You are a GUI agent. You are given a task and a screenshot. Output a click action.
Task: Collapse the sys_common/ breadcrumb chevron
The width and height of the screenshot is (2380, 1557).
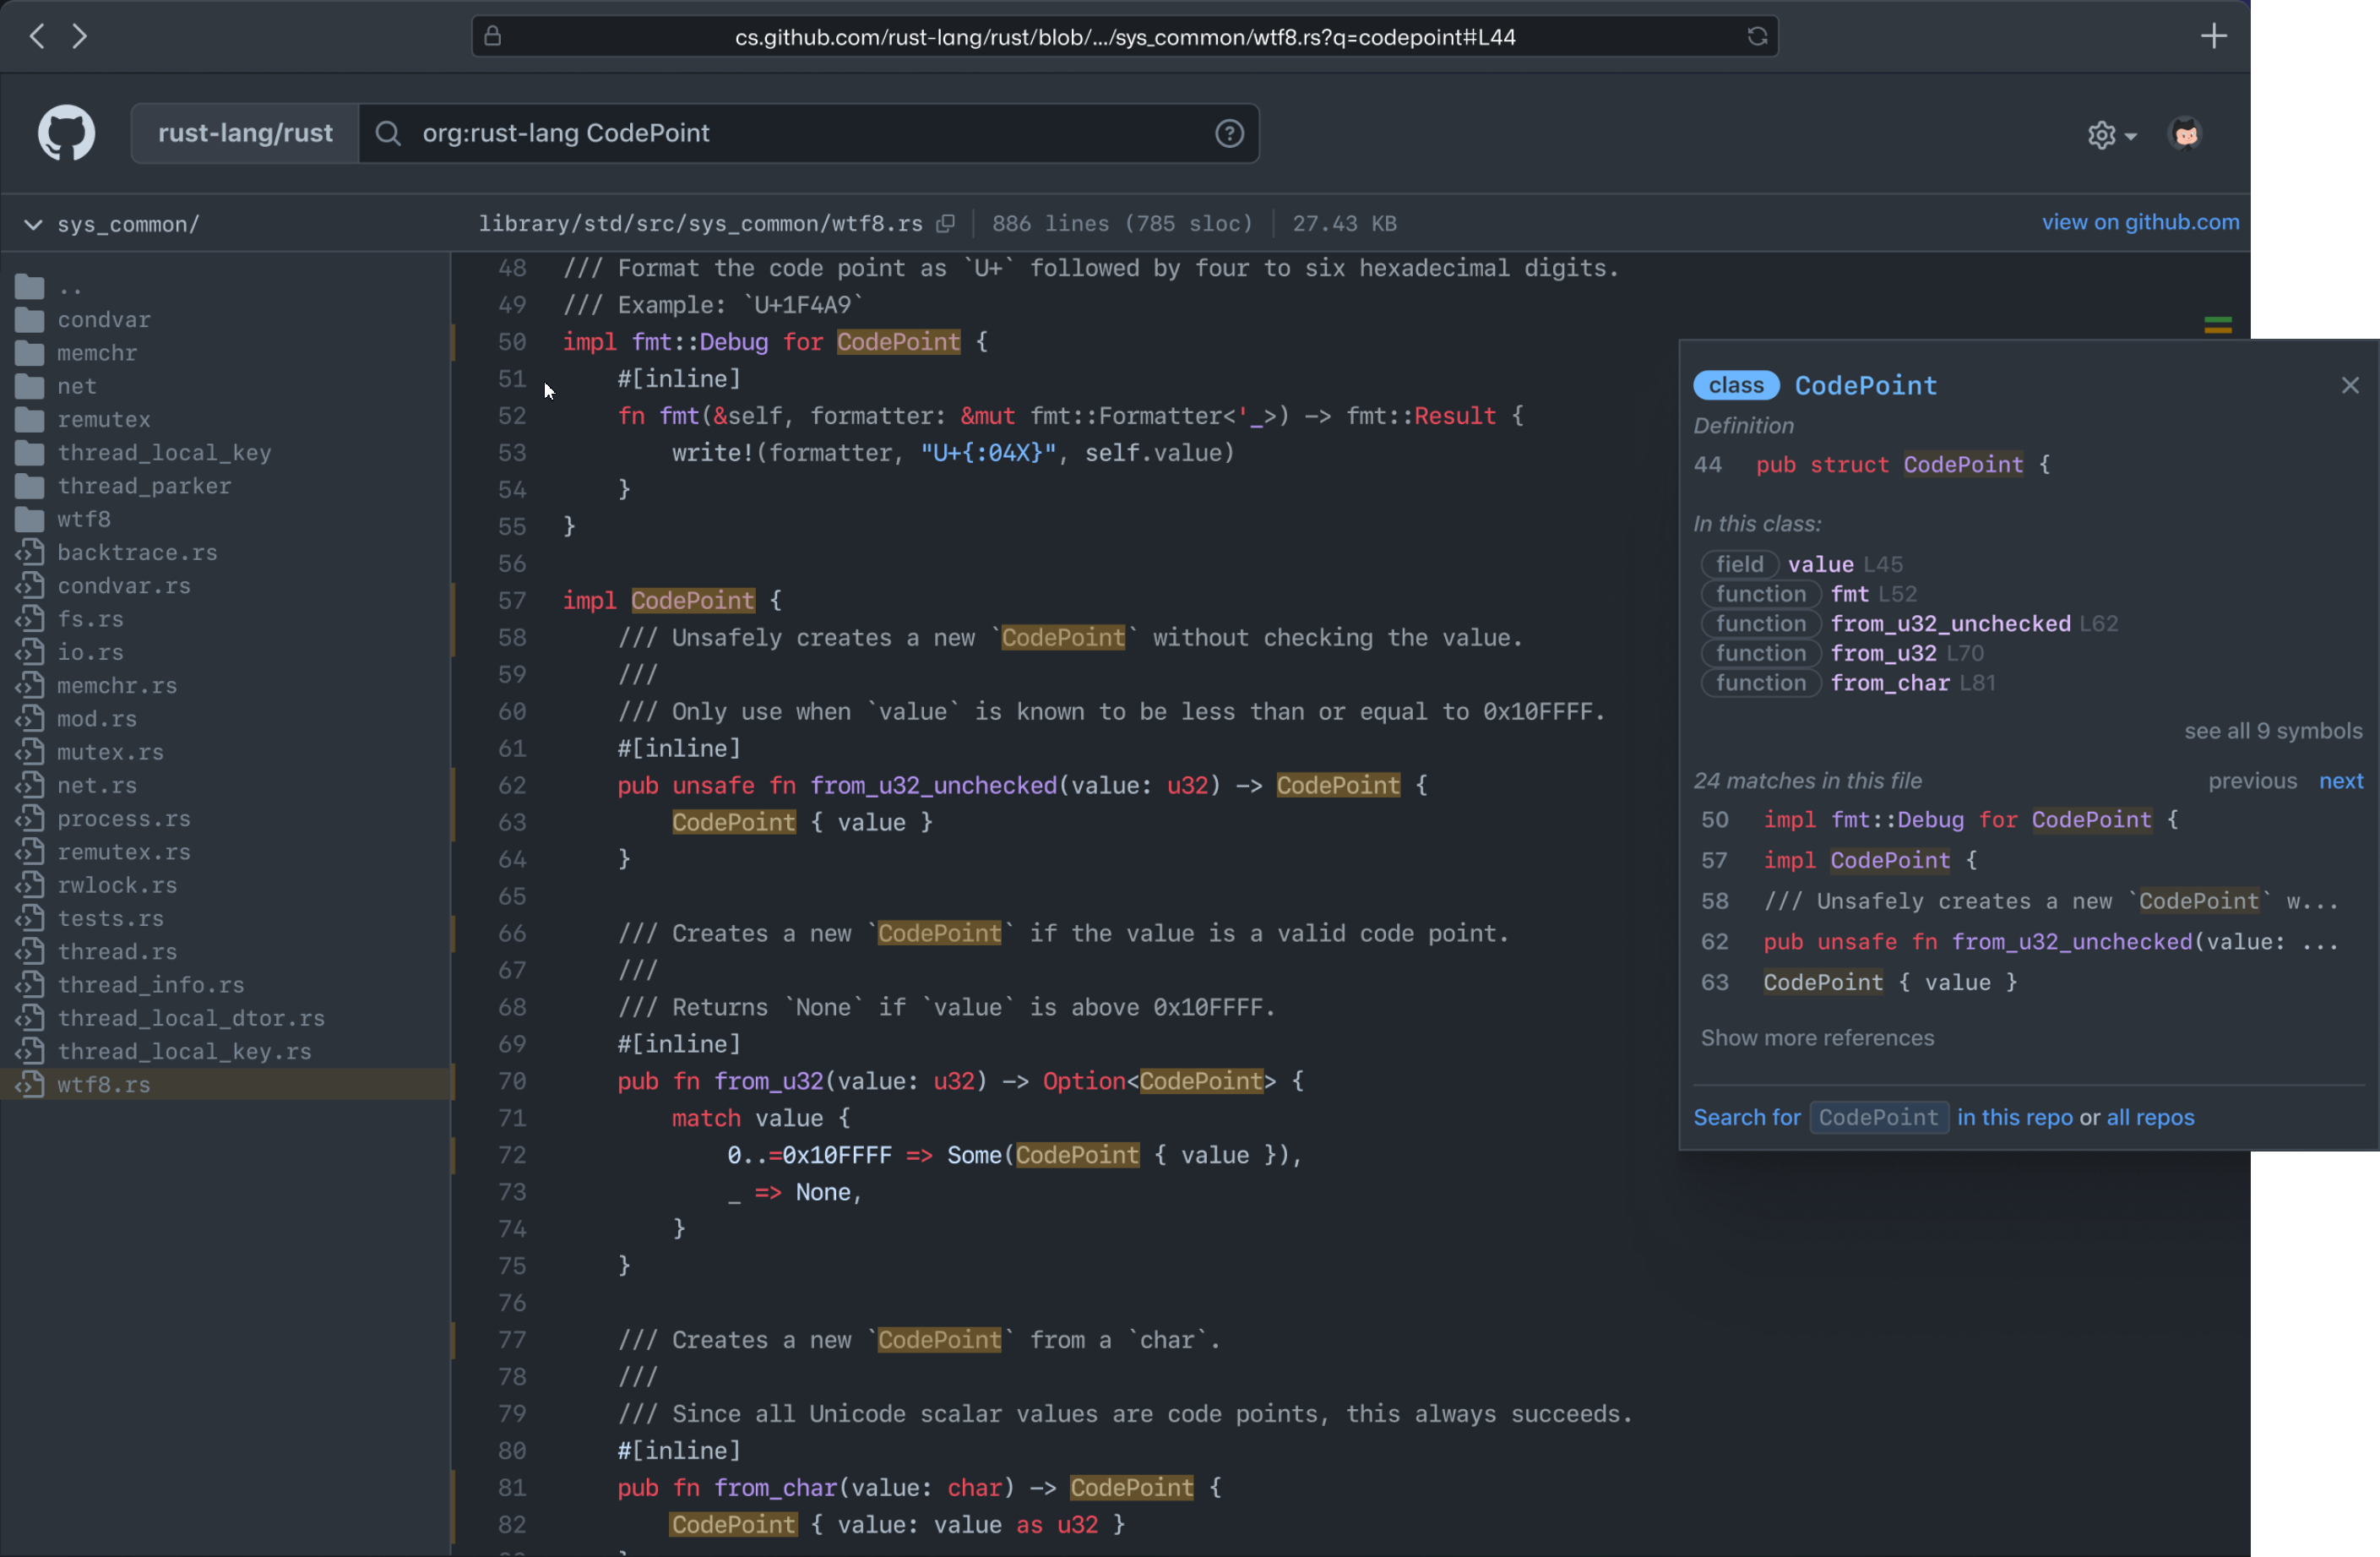pos(33,224)
